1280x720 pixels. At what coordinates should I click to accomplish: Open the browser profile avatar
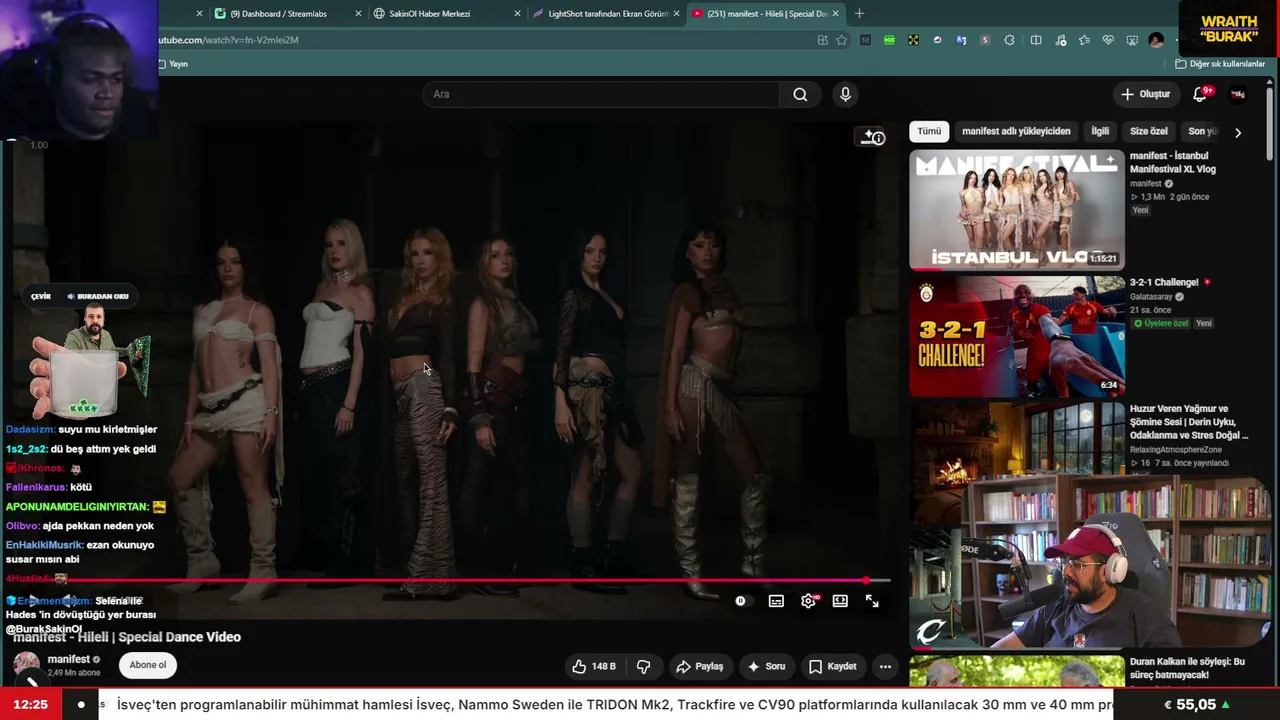point(1156,40)
